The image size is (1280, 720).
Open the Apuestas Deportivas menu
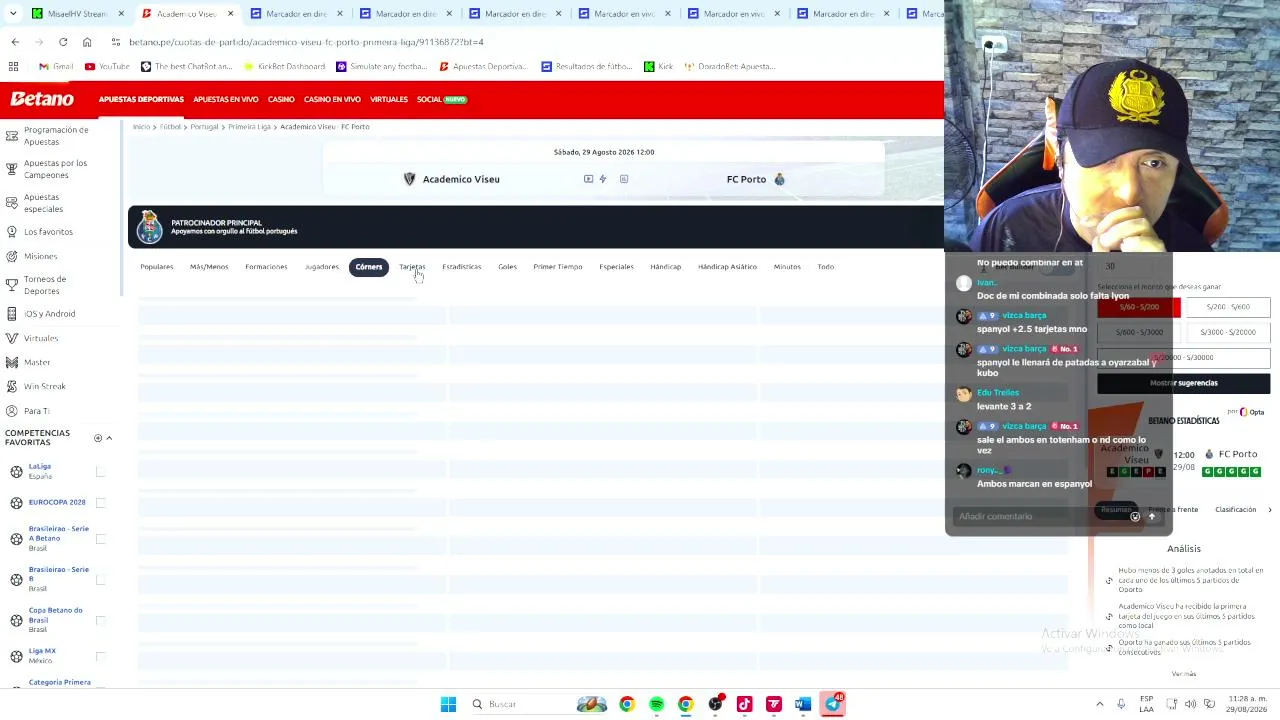tap(141, 99)
